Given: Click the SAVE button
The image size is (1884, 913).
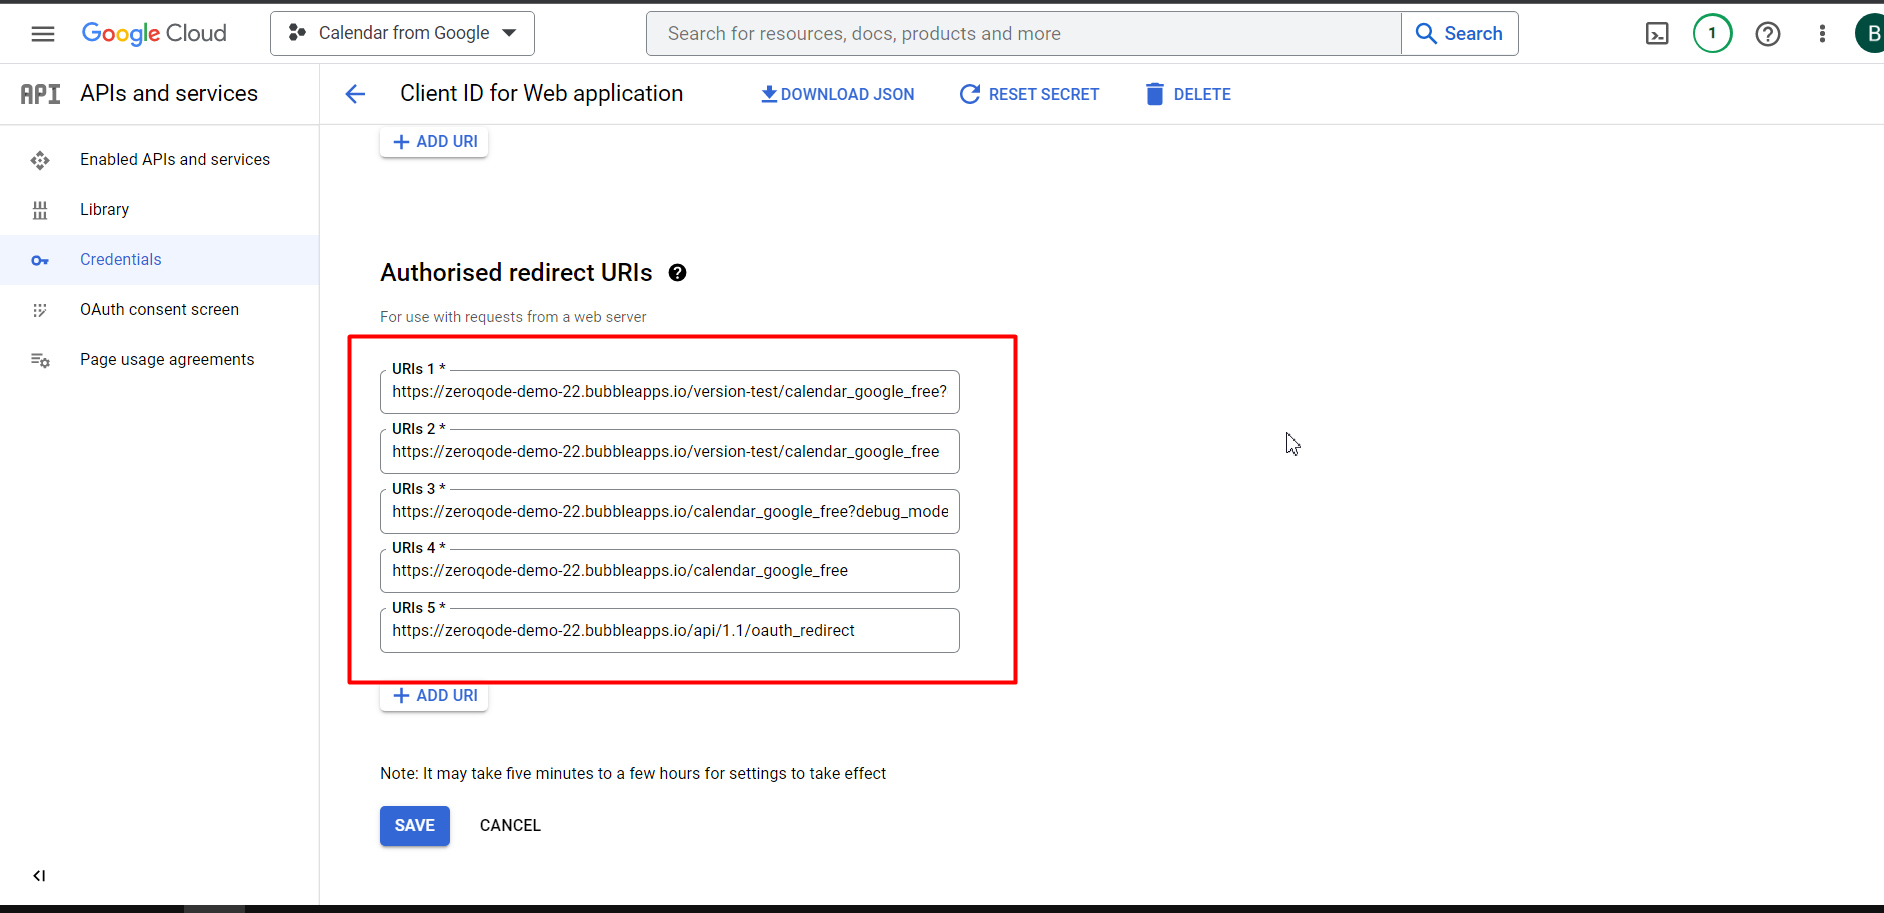Looking at the screenshot, I should (x=415, y=826).
